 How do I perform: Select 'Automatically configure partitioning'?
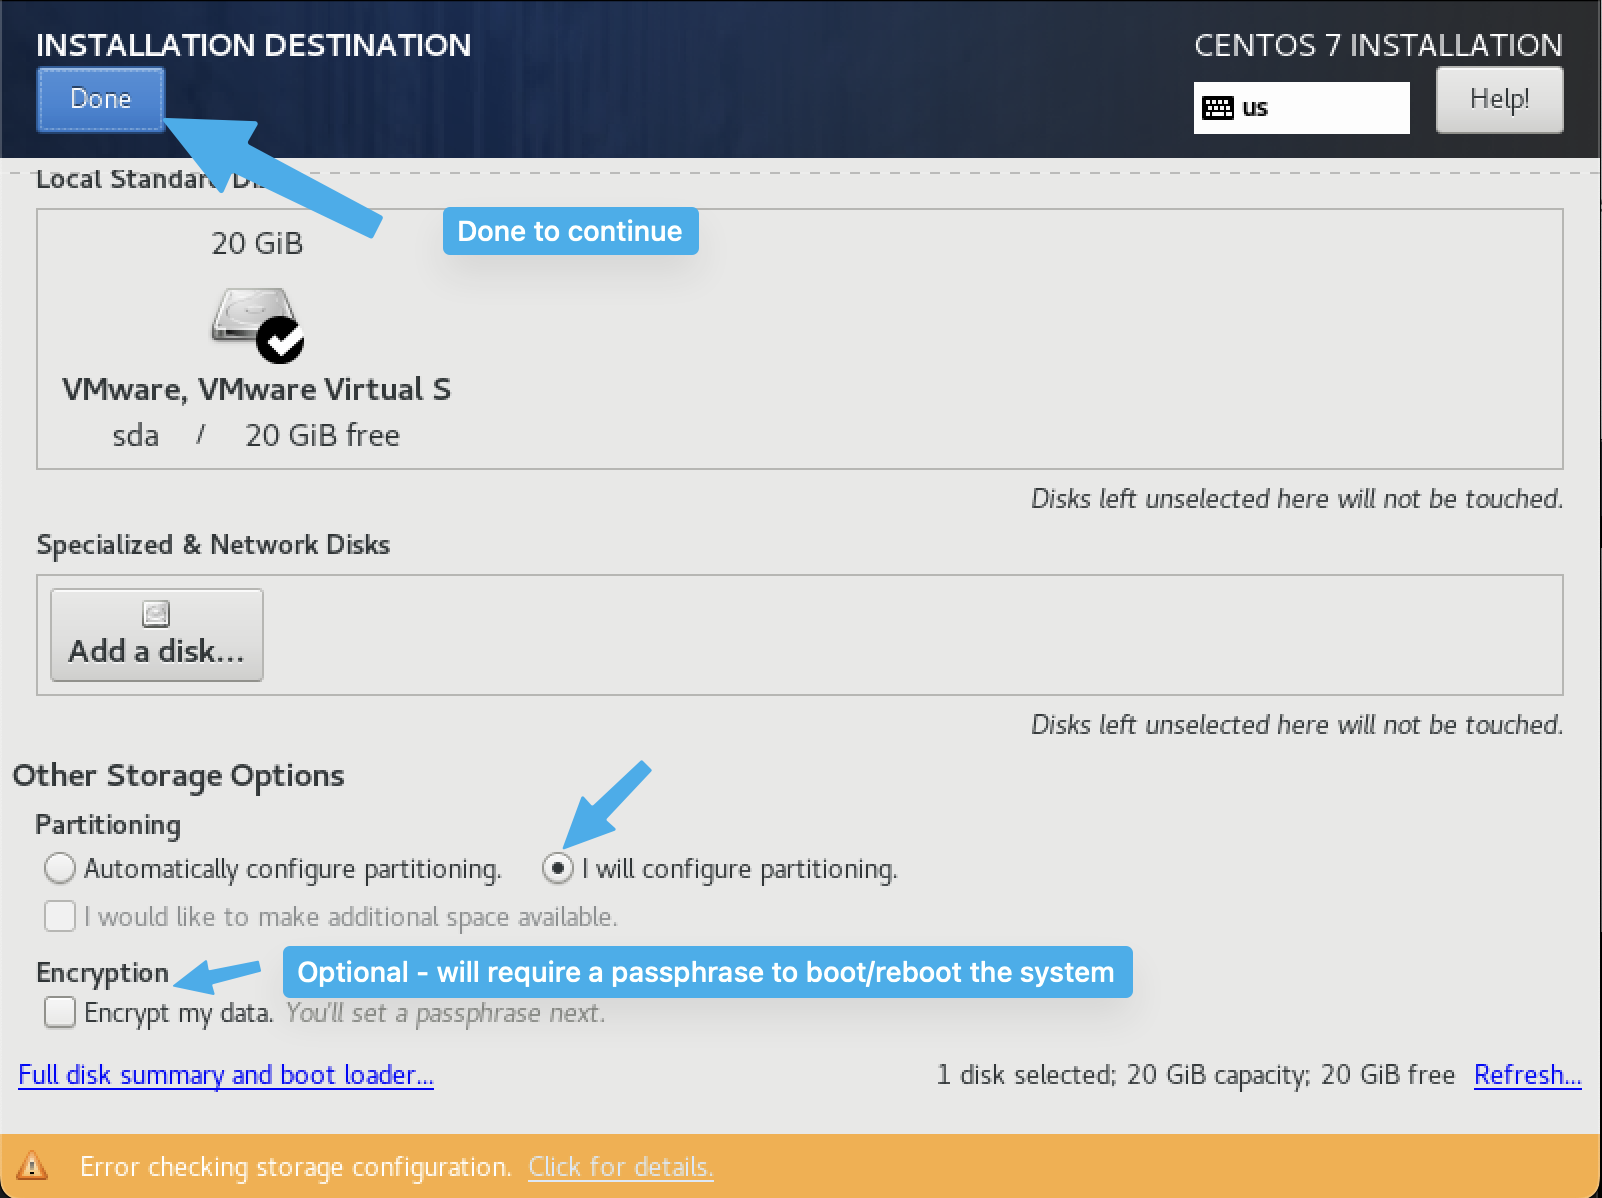(x=59, y=869)
